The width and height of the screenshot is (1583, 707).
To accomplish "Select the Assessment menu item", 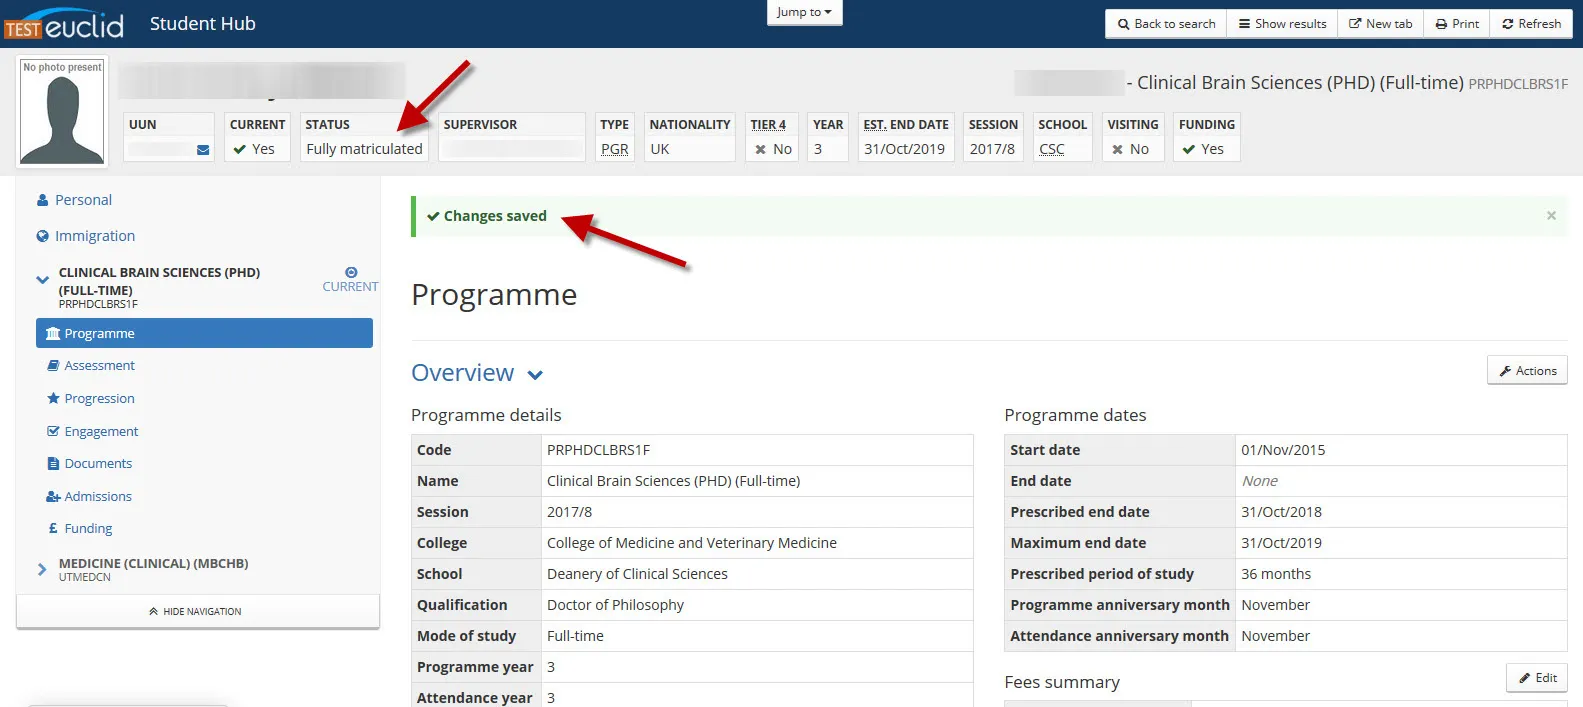I will tap(99, 366).
